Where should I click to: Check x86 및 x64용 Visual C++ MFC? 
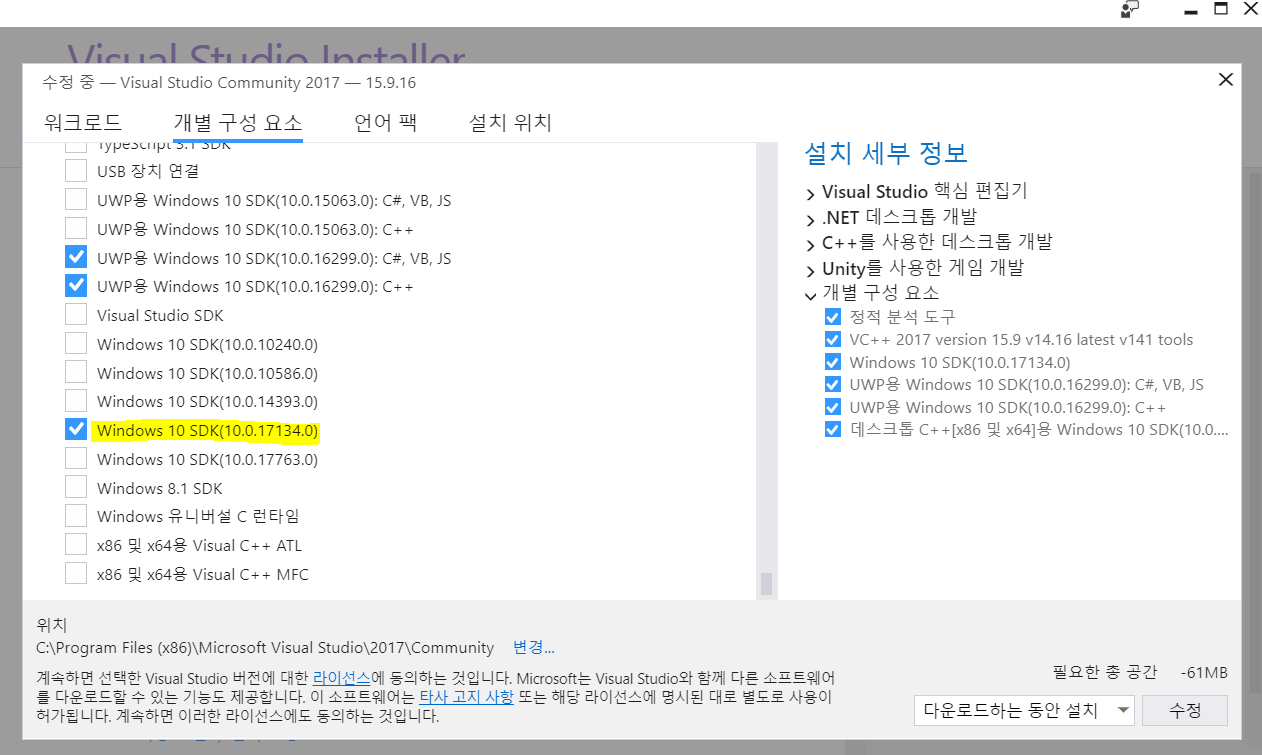pos(76,574)
